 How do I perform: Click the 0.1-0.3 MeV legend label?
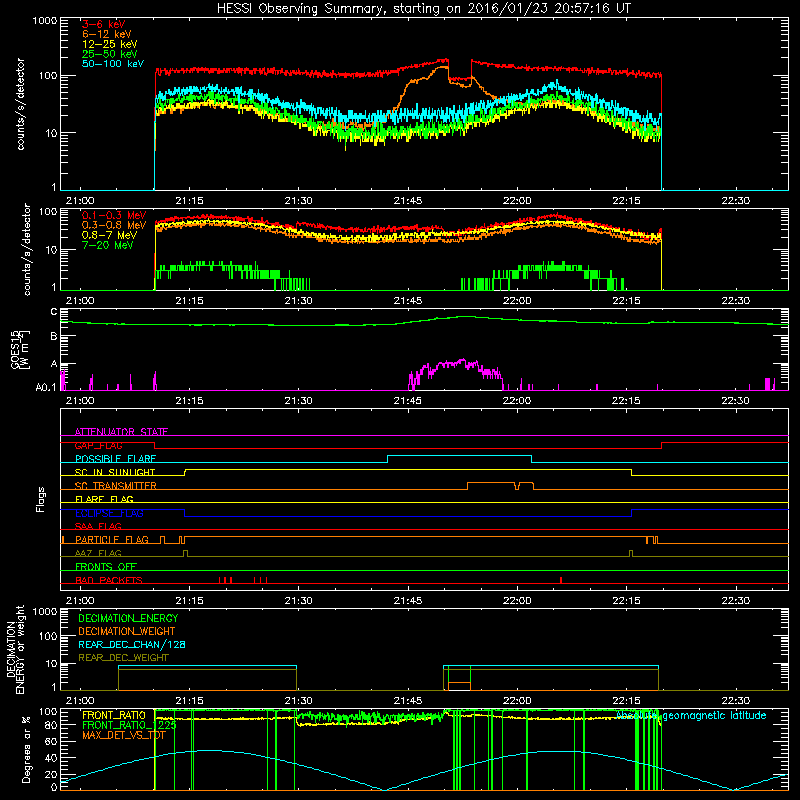[114, 215]
